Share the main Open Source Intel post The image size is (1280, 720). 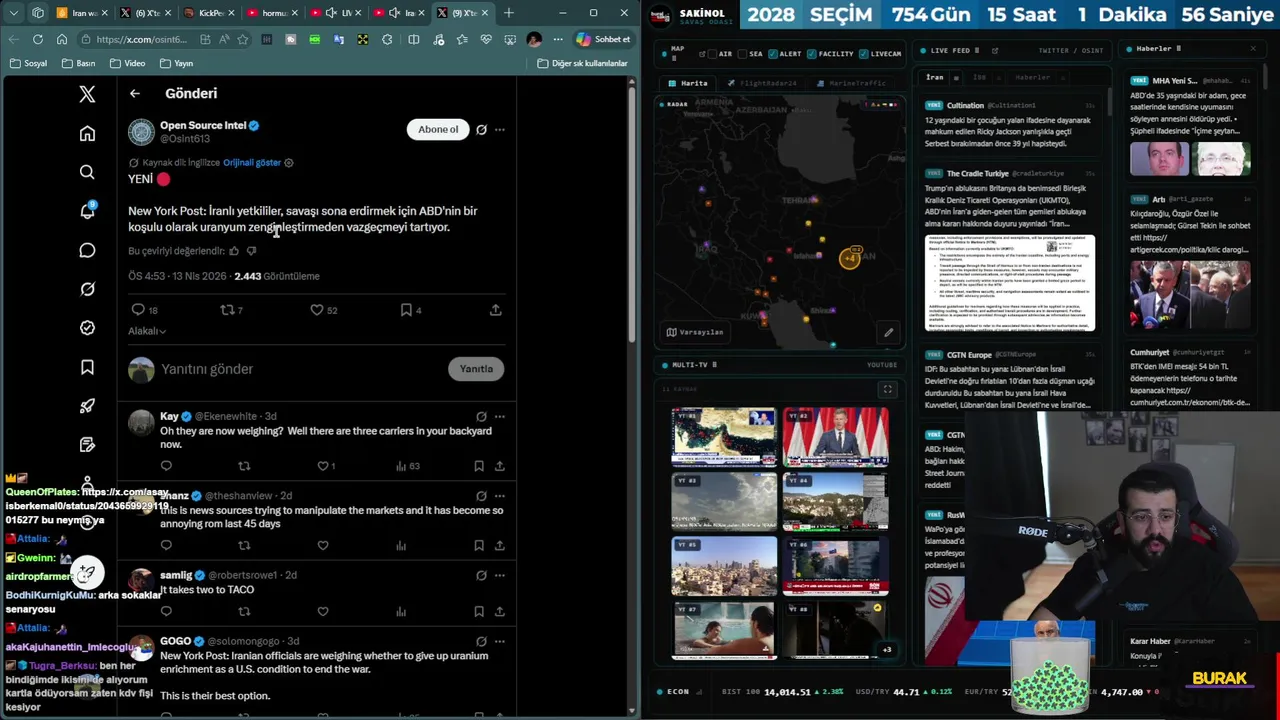tap(495, 310)
